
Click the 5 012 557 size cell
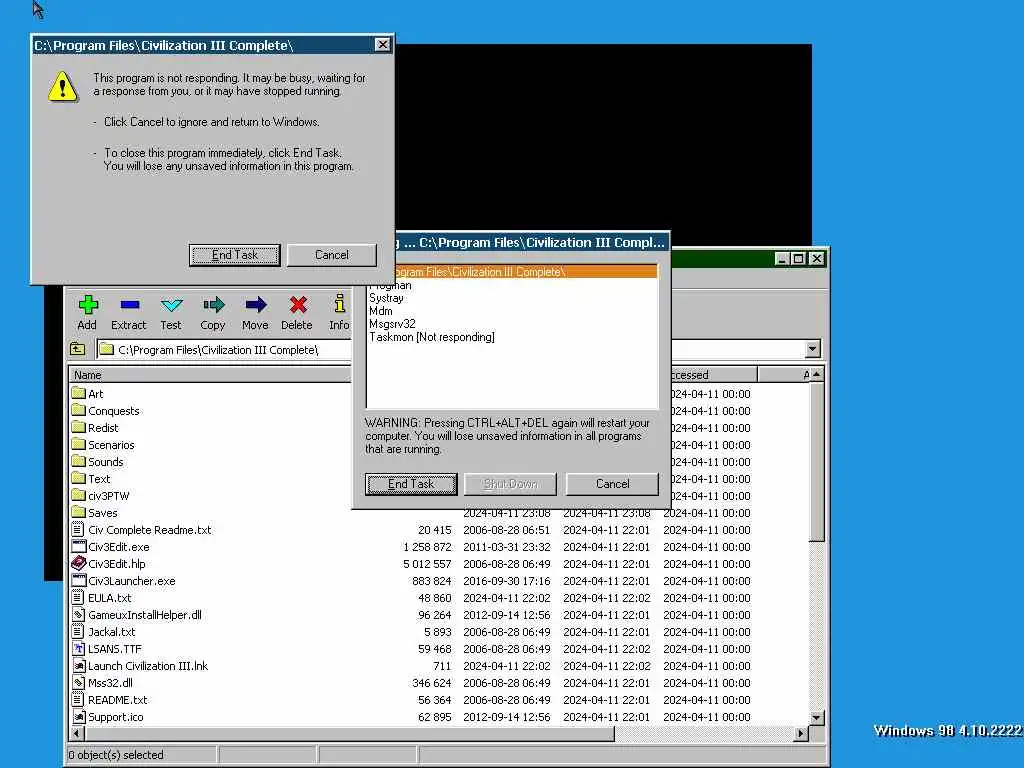coord(427,564)
